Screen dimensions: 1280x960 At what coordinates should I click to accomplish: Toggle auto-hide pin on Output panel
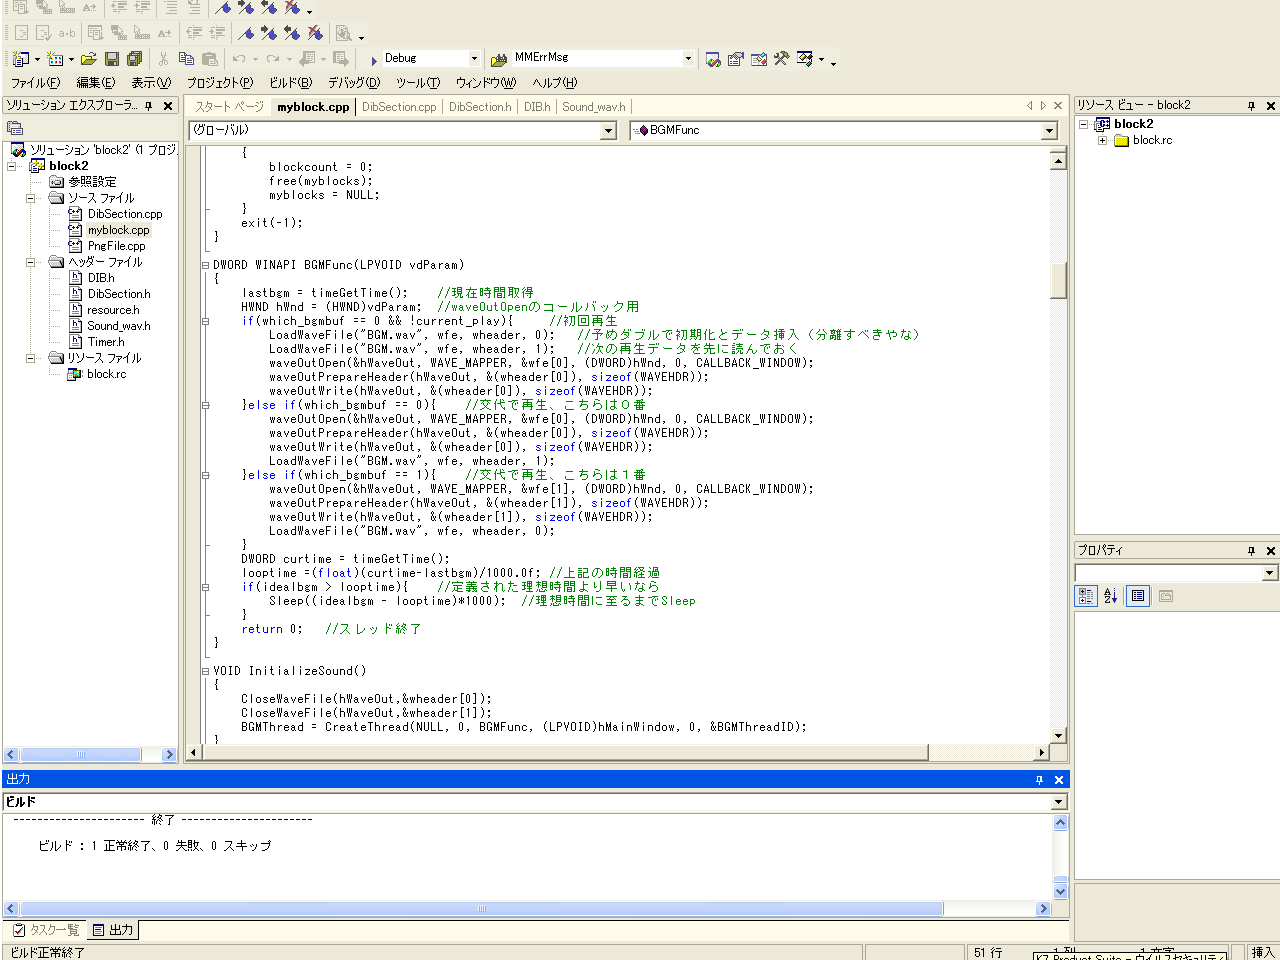[1039, 780]
